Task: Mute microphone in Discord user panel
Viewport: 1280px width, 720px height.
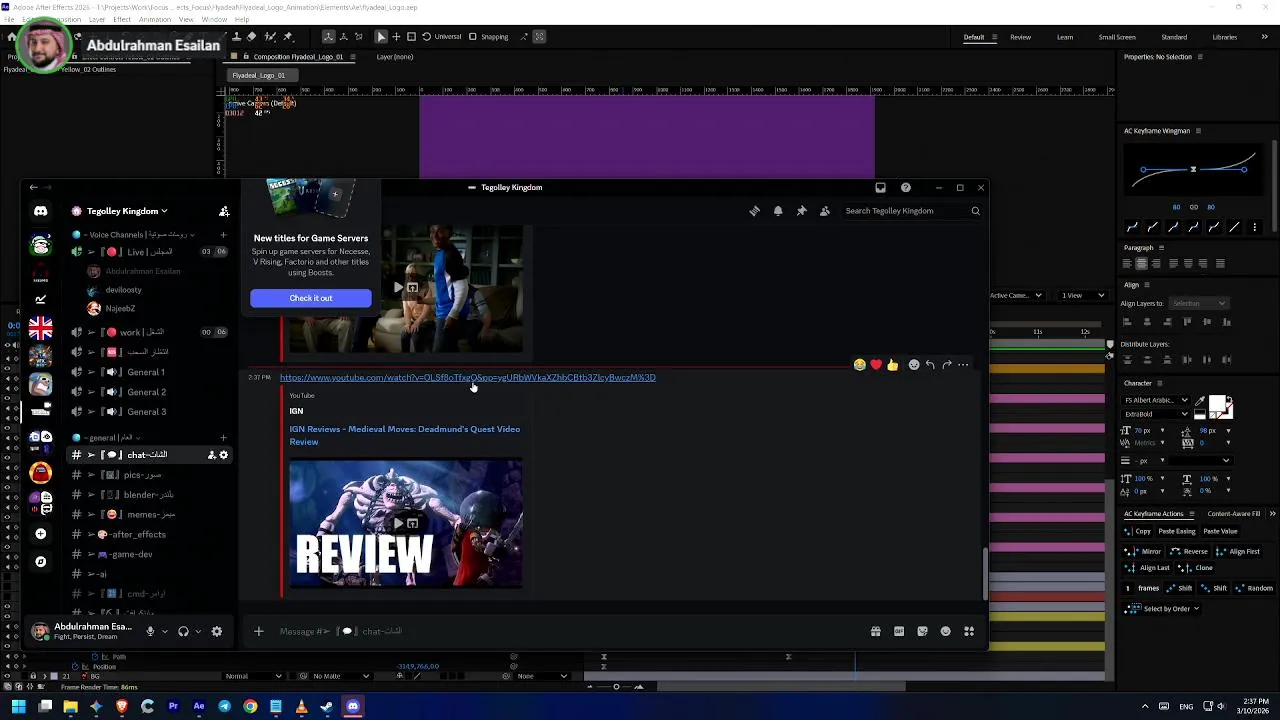Action: click(150, 631)
